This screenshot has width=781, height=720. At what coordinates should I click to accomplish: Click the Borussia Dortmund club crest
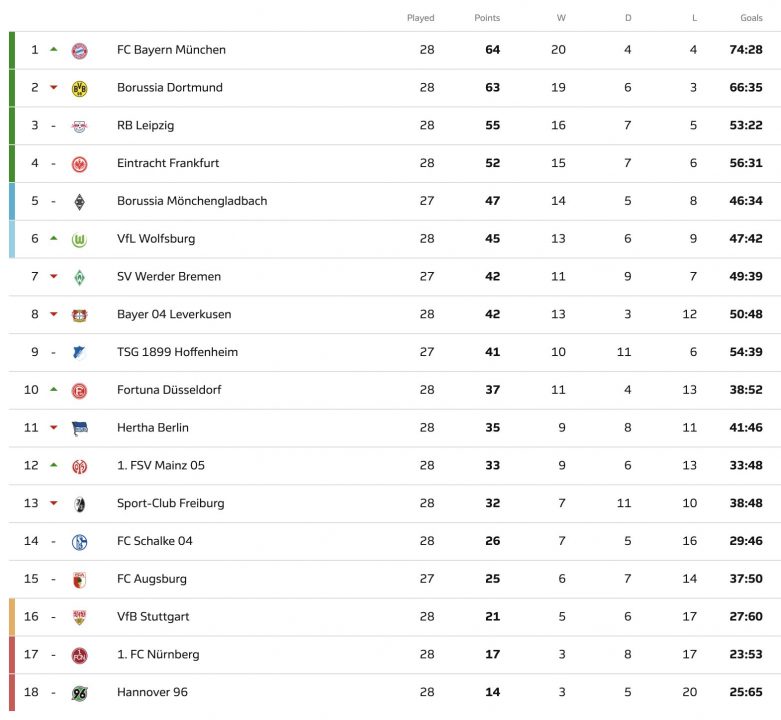point(79,88)
